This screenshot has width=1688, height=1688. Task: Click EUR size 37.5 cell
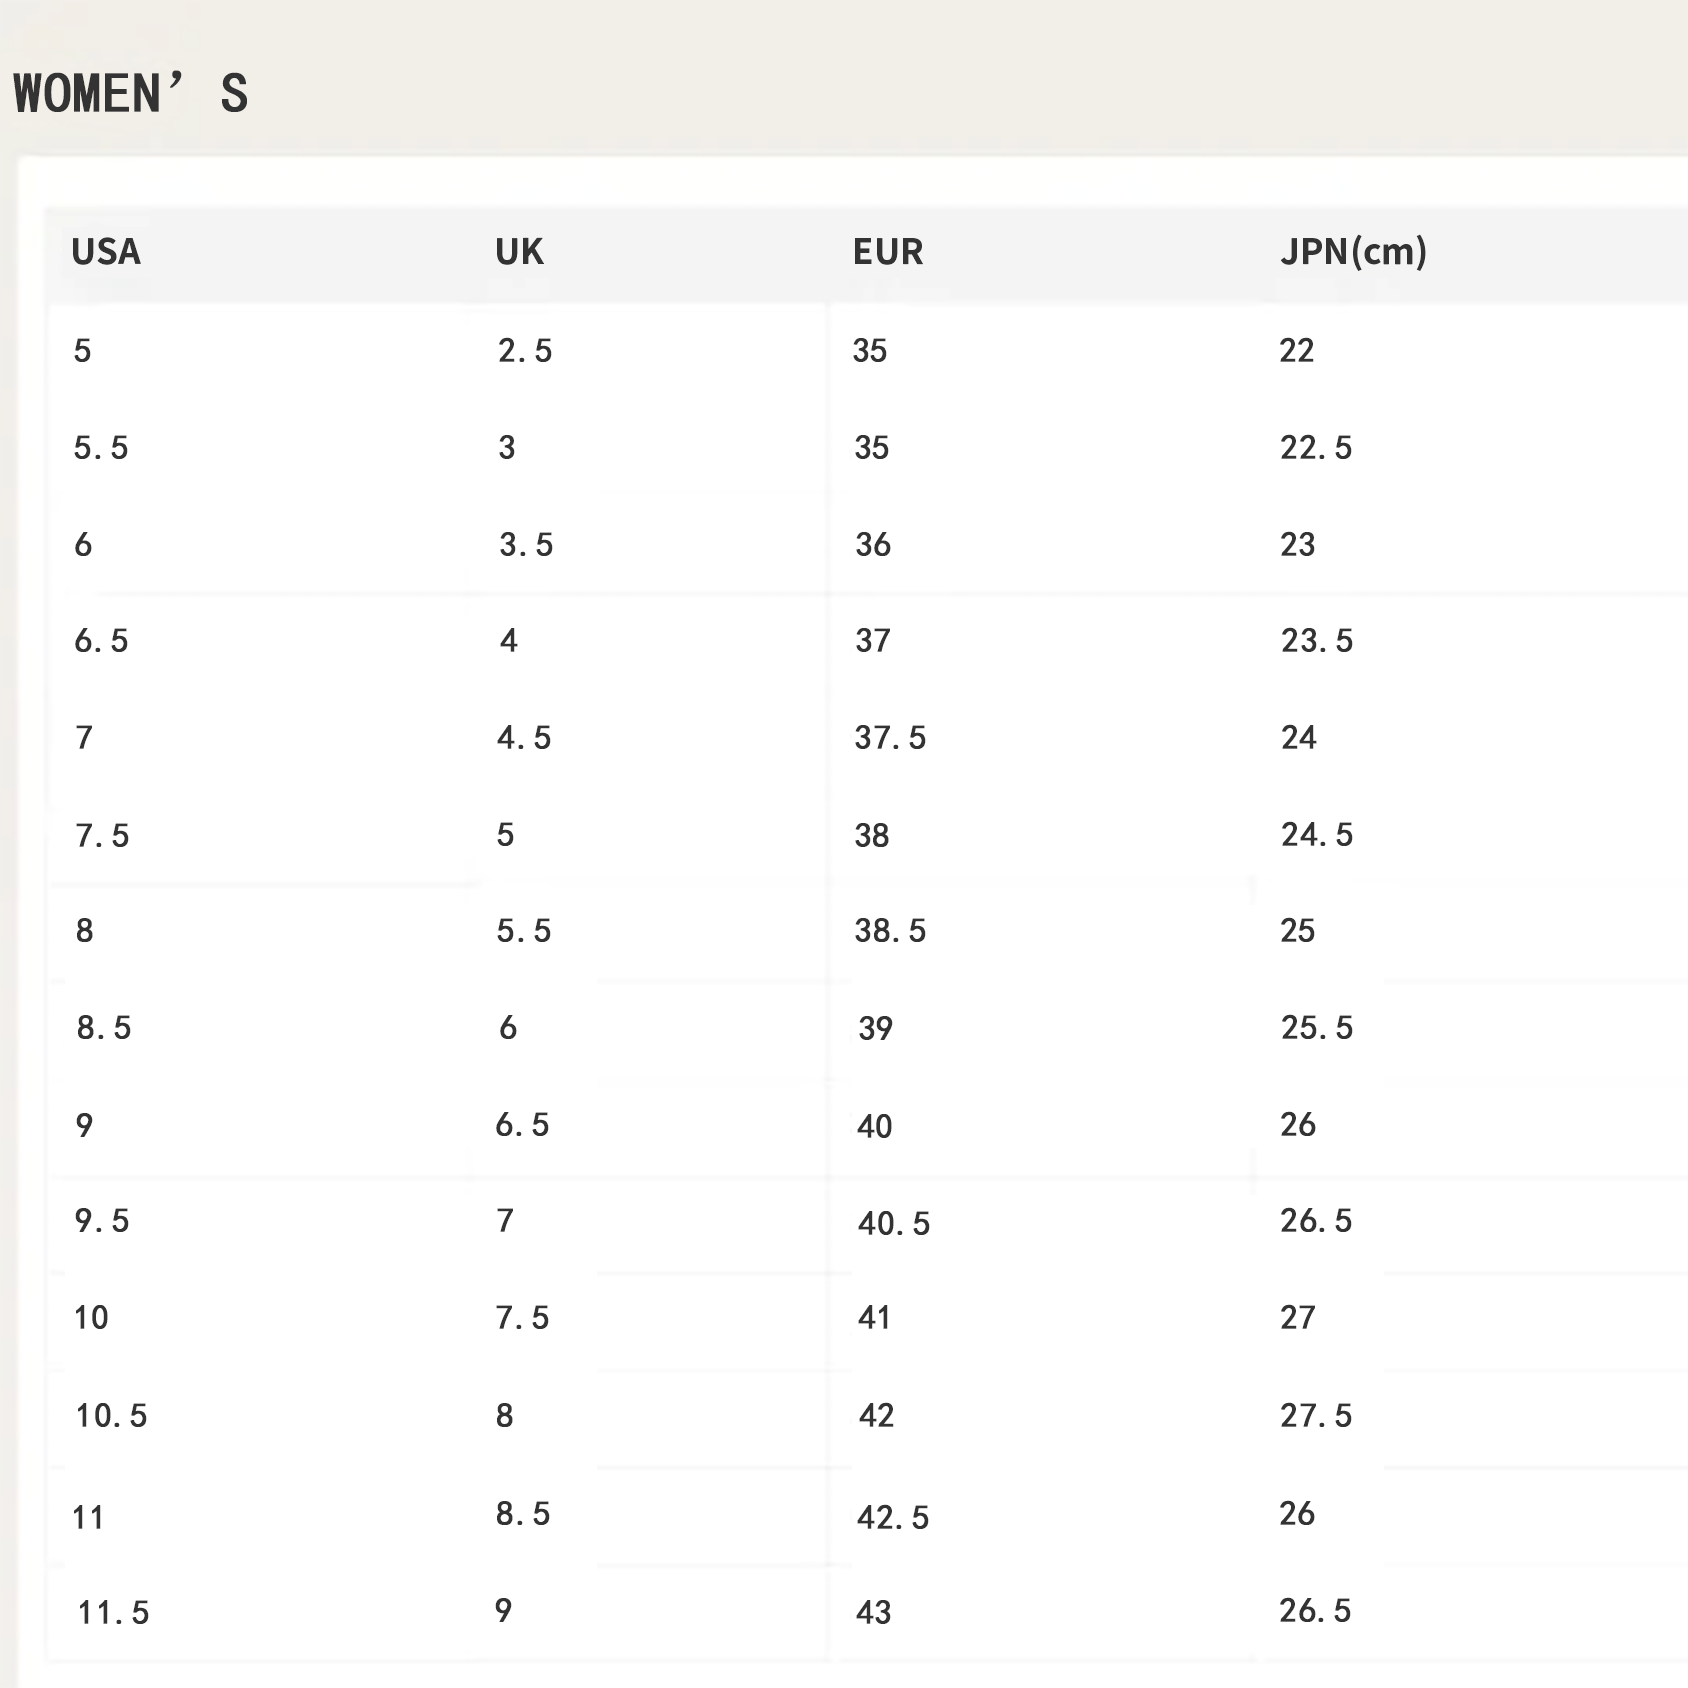pyautogui.click(x=890, y=738)
